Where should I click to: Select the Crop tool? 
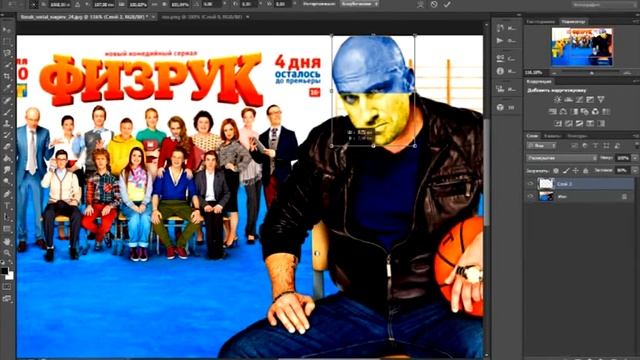coord(7,76)
